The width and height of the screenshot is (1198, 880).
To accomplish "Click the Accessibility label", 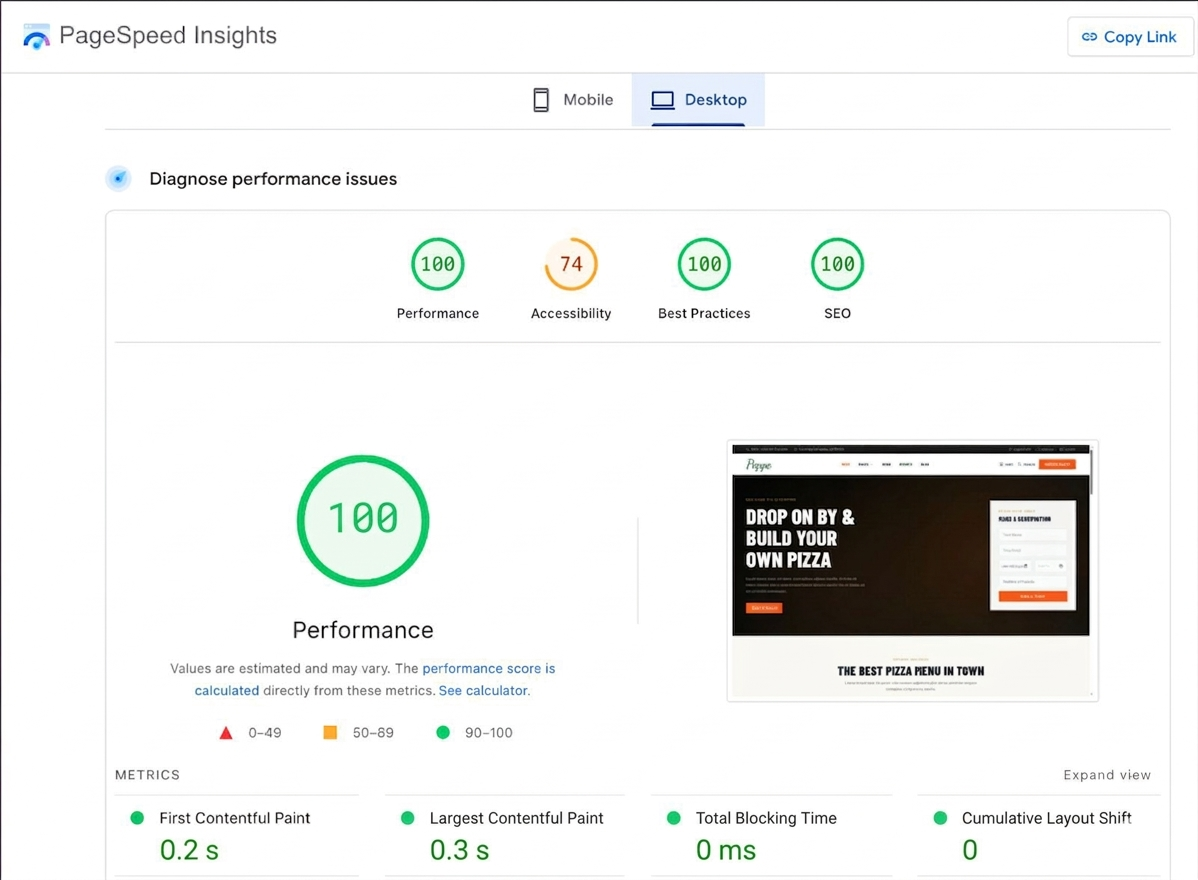I will (571, 313).
